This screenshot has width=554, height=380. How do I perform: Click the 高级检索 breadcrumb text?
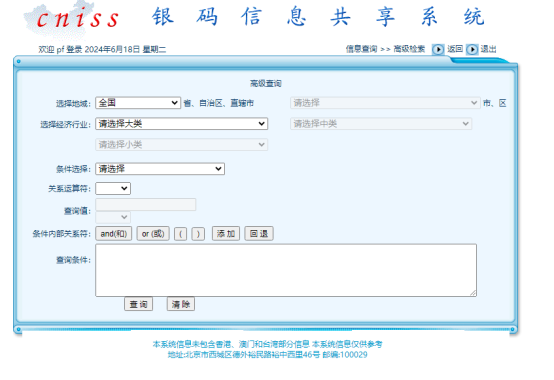click(409, 49)
